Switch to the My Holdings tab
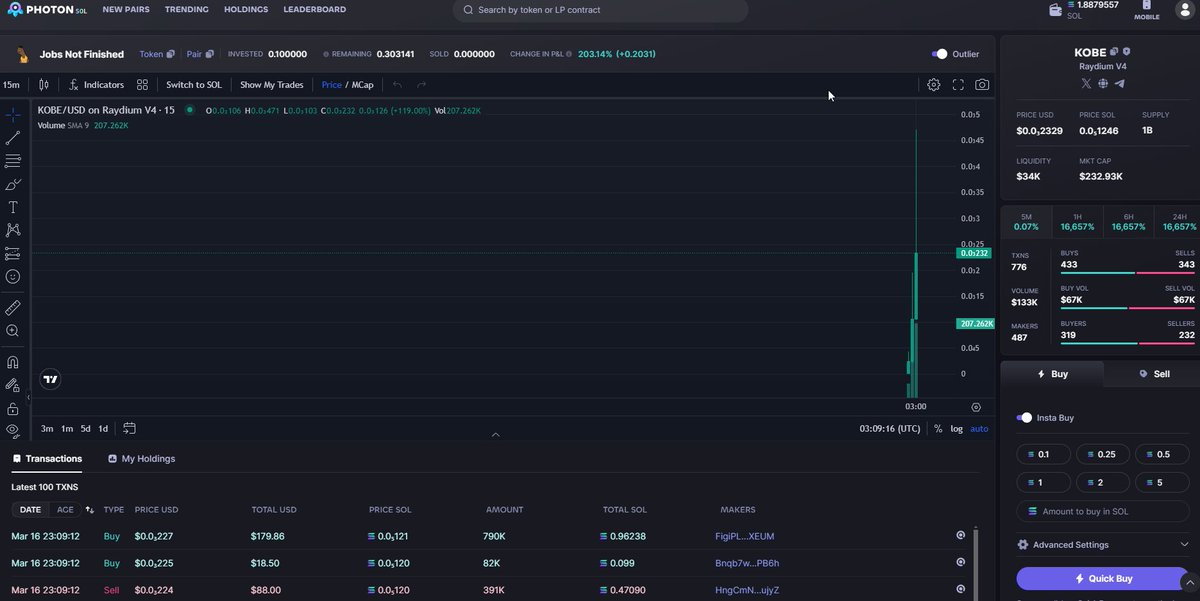Screen dimensions: 1200x601 click(141, 459)
